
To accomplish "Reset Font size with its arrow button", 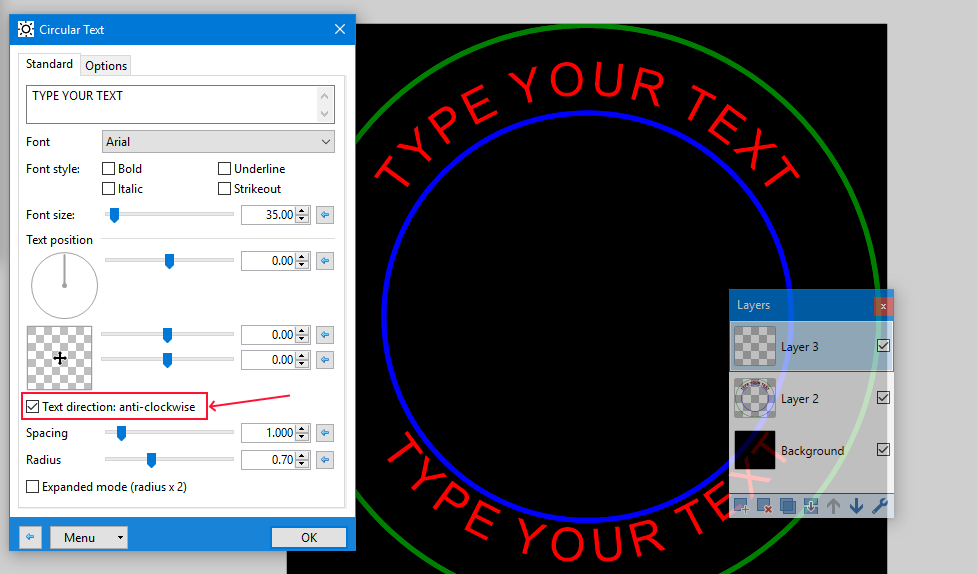I will 325,215.
